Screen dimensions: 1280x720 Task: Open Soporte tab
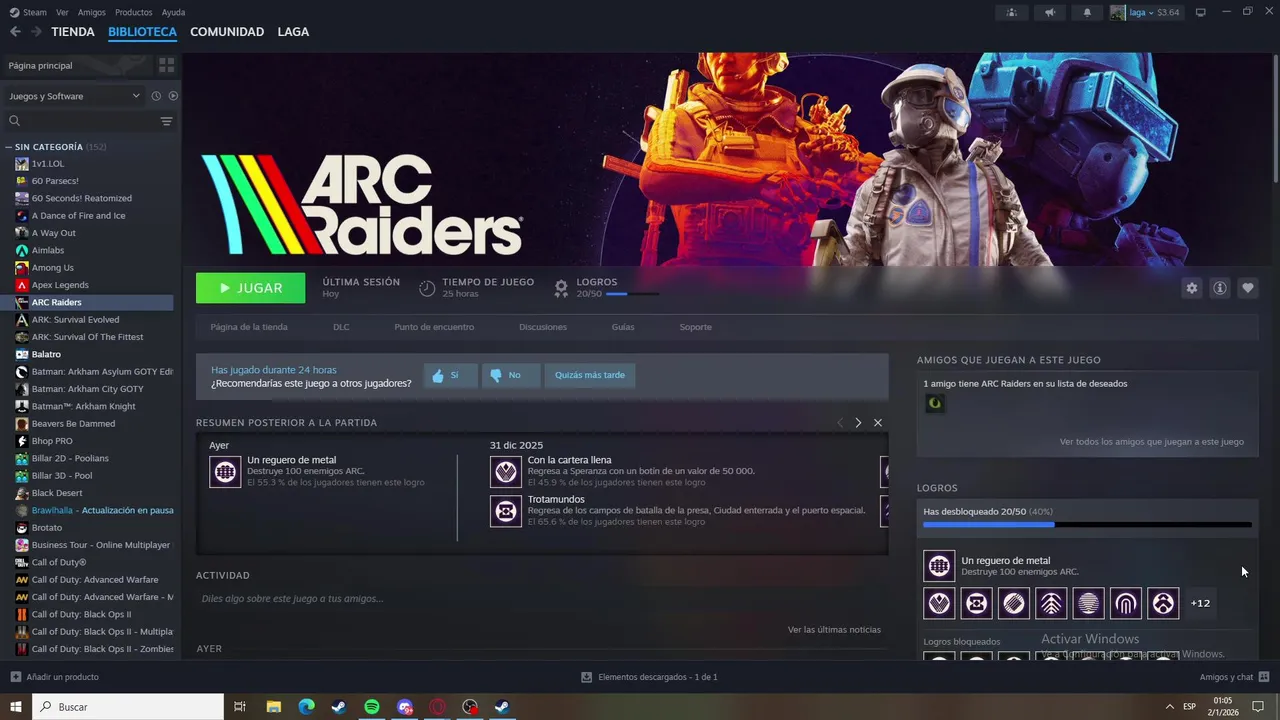(696, 327)
